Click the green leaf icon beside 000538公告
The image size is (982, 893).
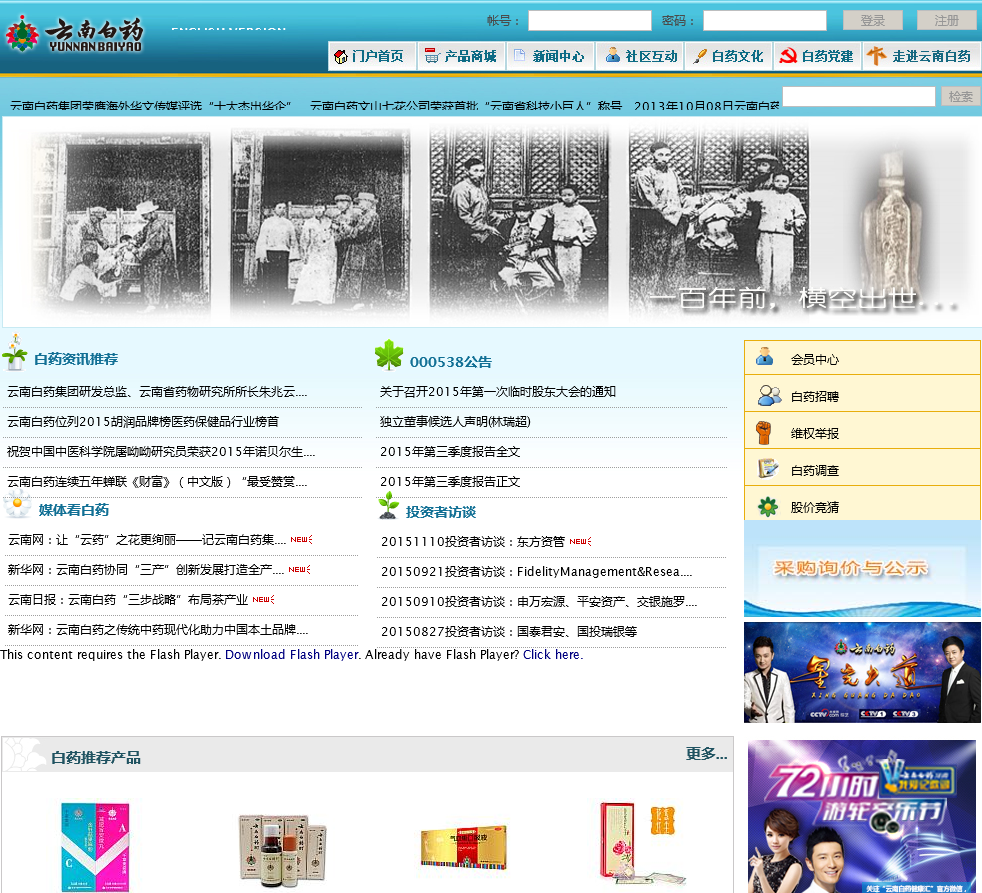[389, 354]
